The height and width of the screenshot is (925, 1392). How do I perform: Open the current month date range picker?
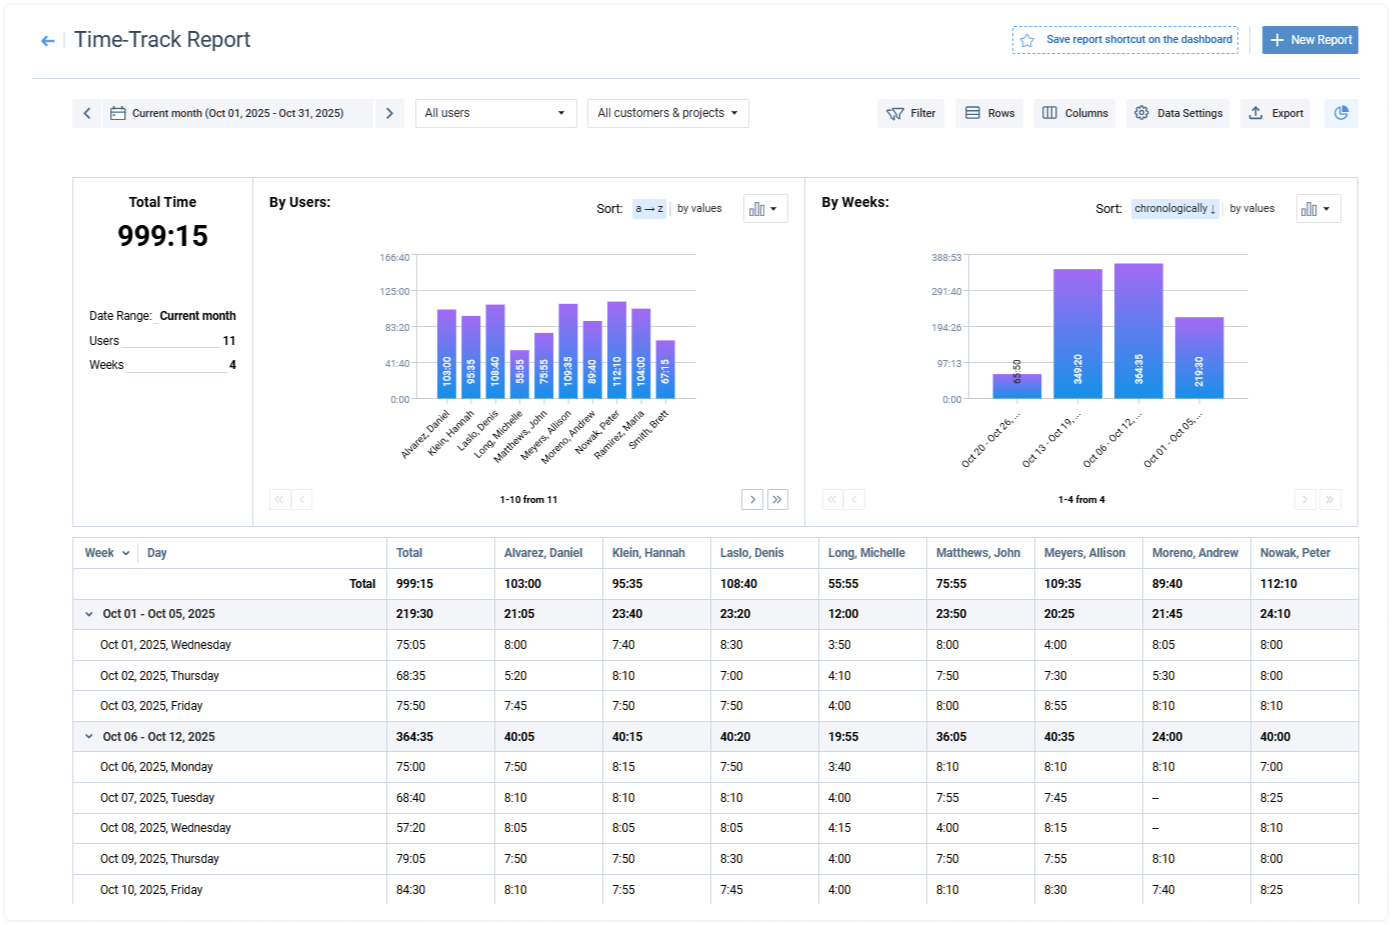tap(237, 113)
